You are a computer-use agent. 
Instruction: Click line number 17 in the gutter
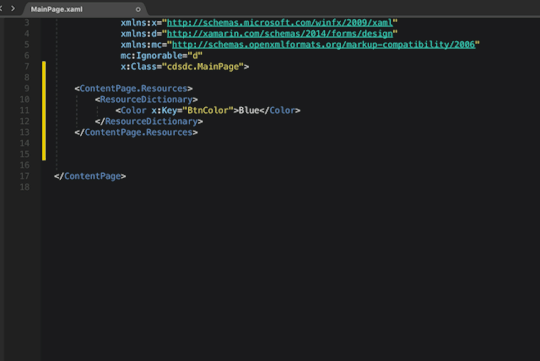(24, 176)
